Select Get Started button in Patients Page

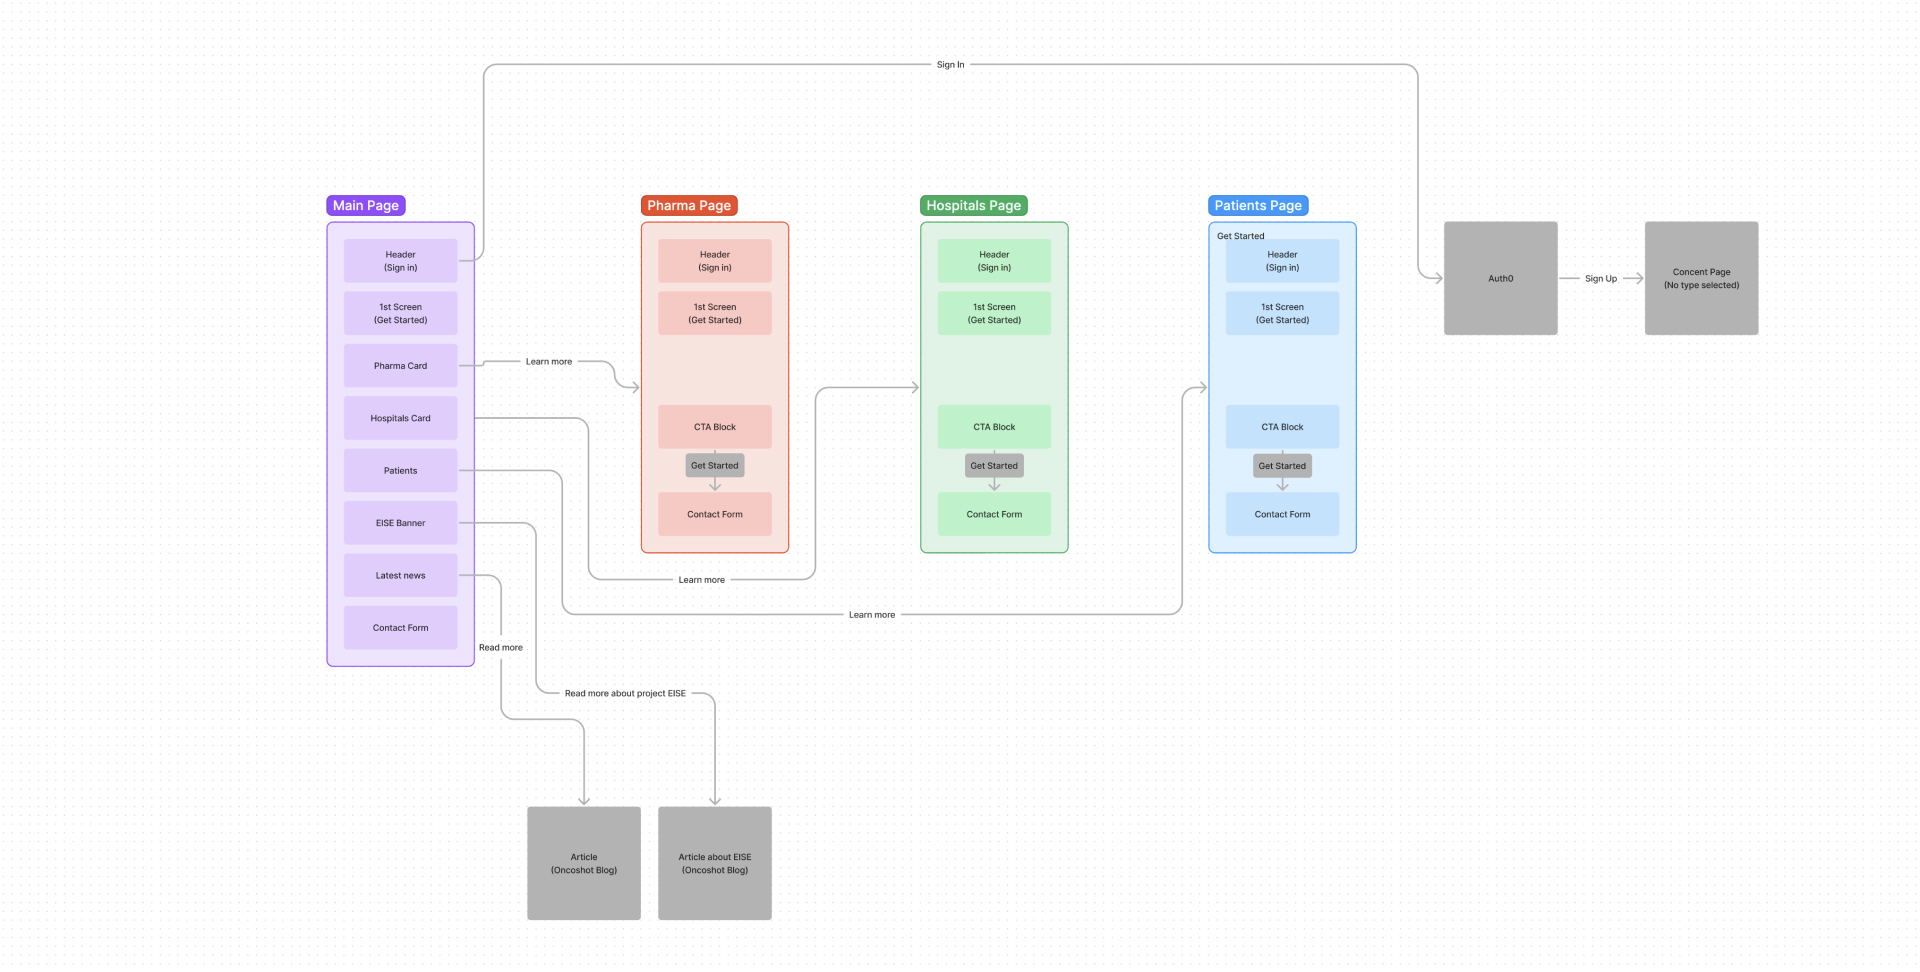click(1282, 466)
